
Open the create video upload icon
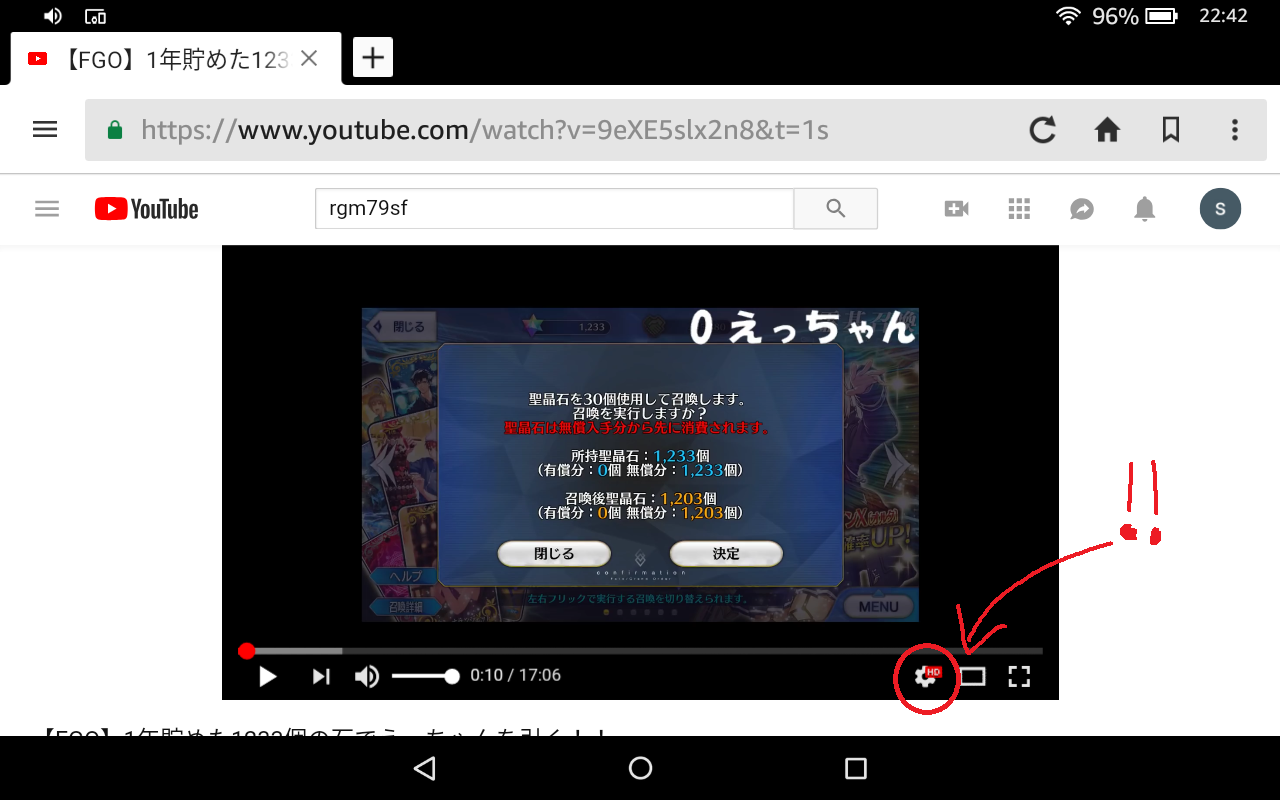coord(956,209)
